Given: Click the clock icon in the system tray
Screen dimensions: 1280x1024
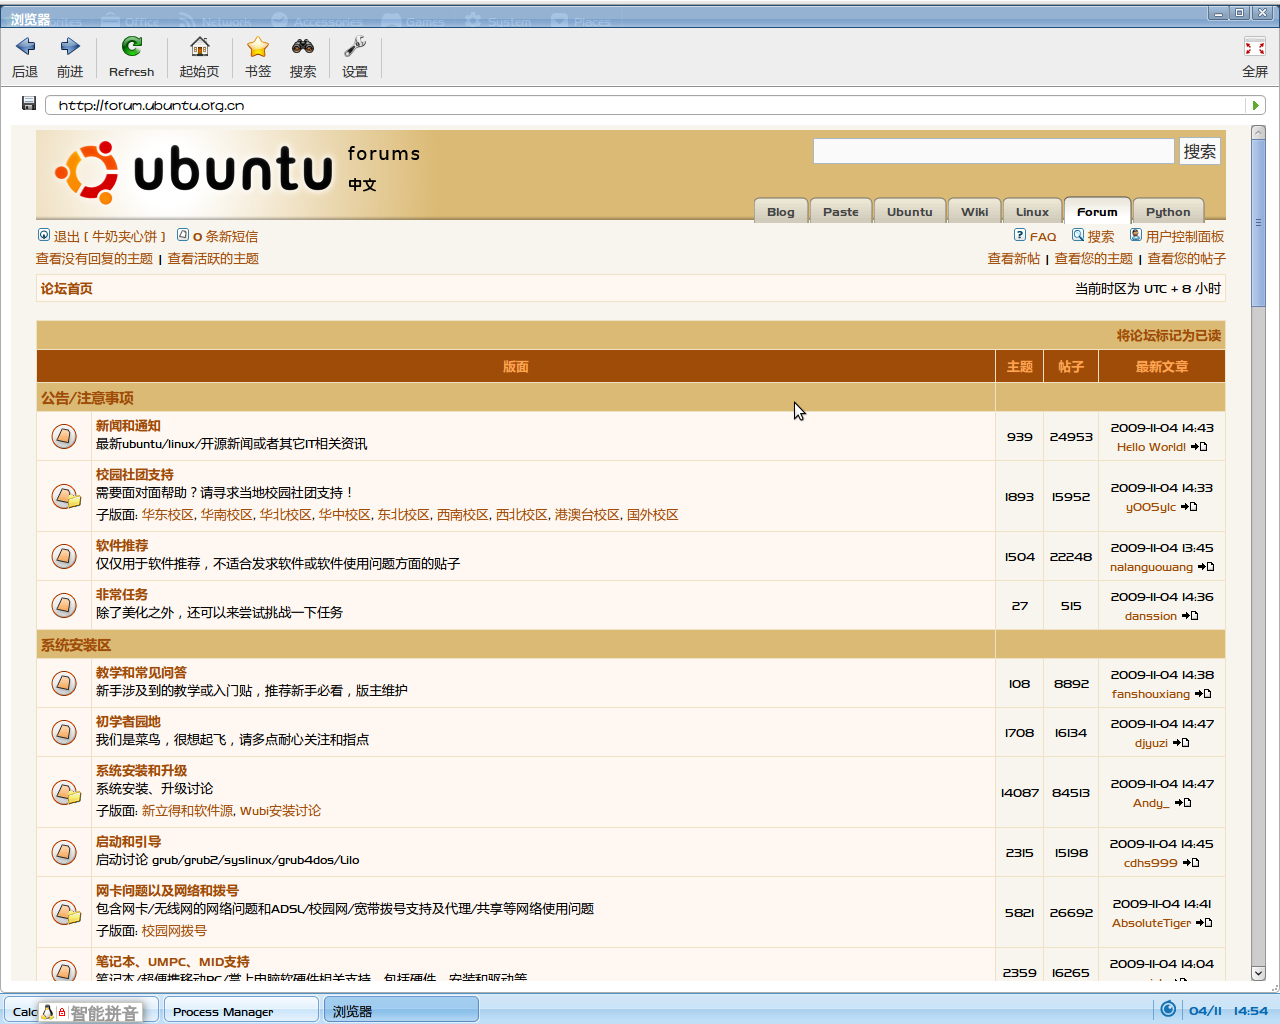Looking at the screenshot, I should [1168, 1009].
